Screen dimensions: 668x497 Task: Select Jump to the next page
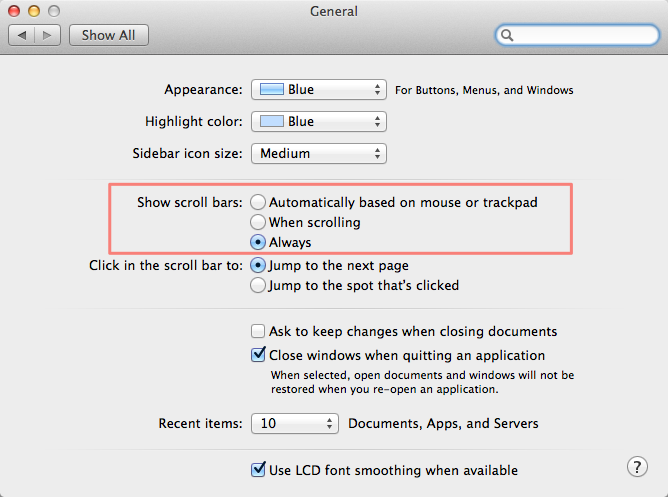(x=259, y=266)
